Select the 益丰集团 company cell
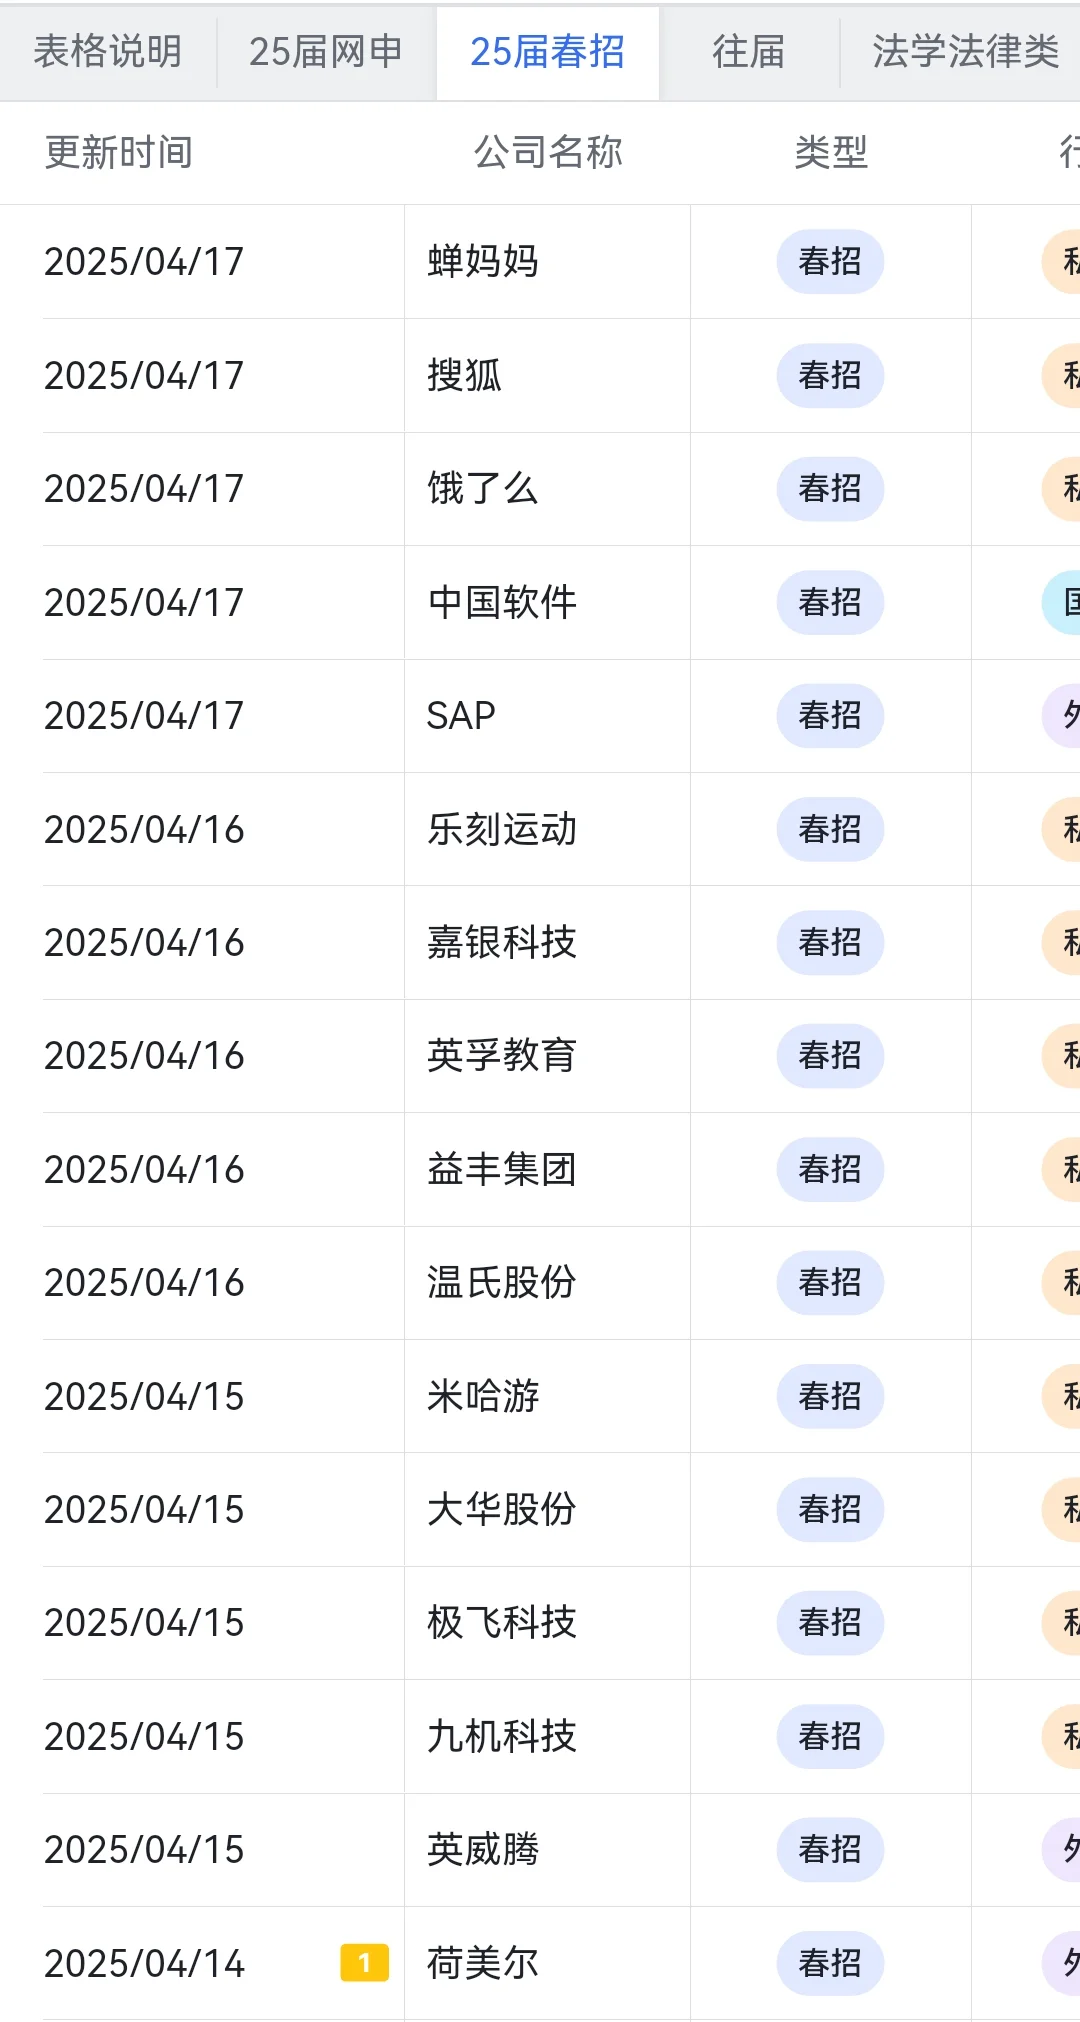The image size is (1080, 2022). click(547, 1169)
